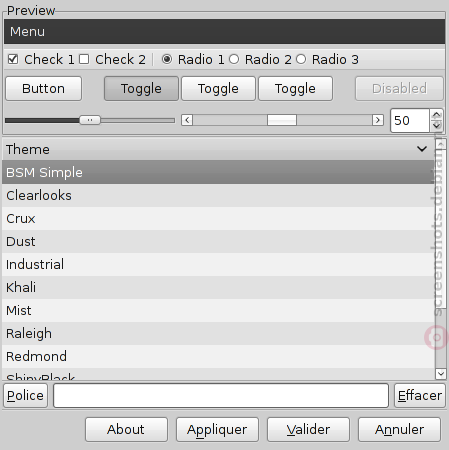Increase the spin box value from 50
The height and width of the screenshot is (450, 449).
(x=436, y=115)
